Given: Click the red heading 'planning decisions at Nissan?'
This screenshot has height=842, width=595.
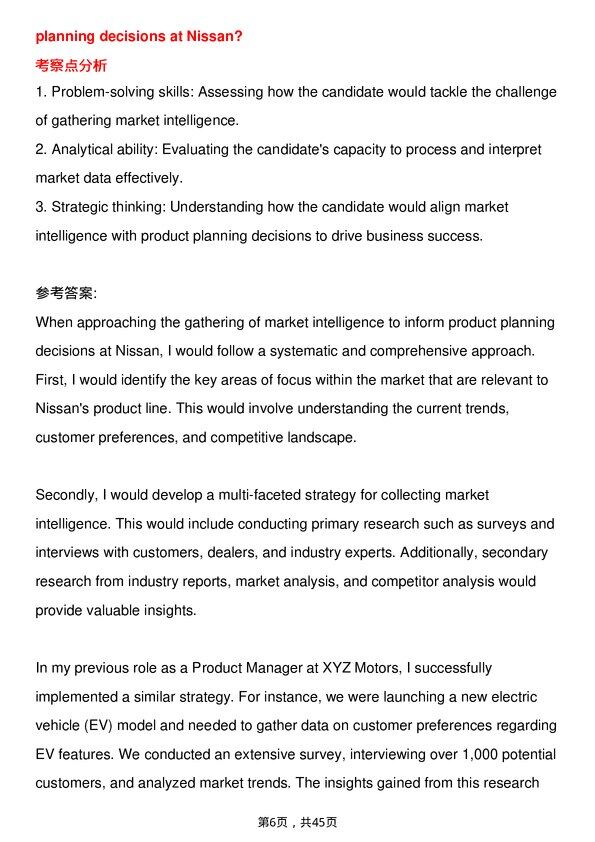Looking at the screenshot, I should 139,37.
